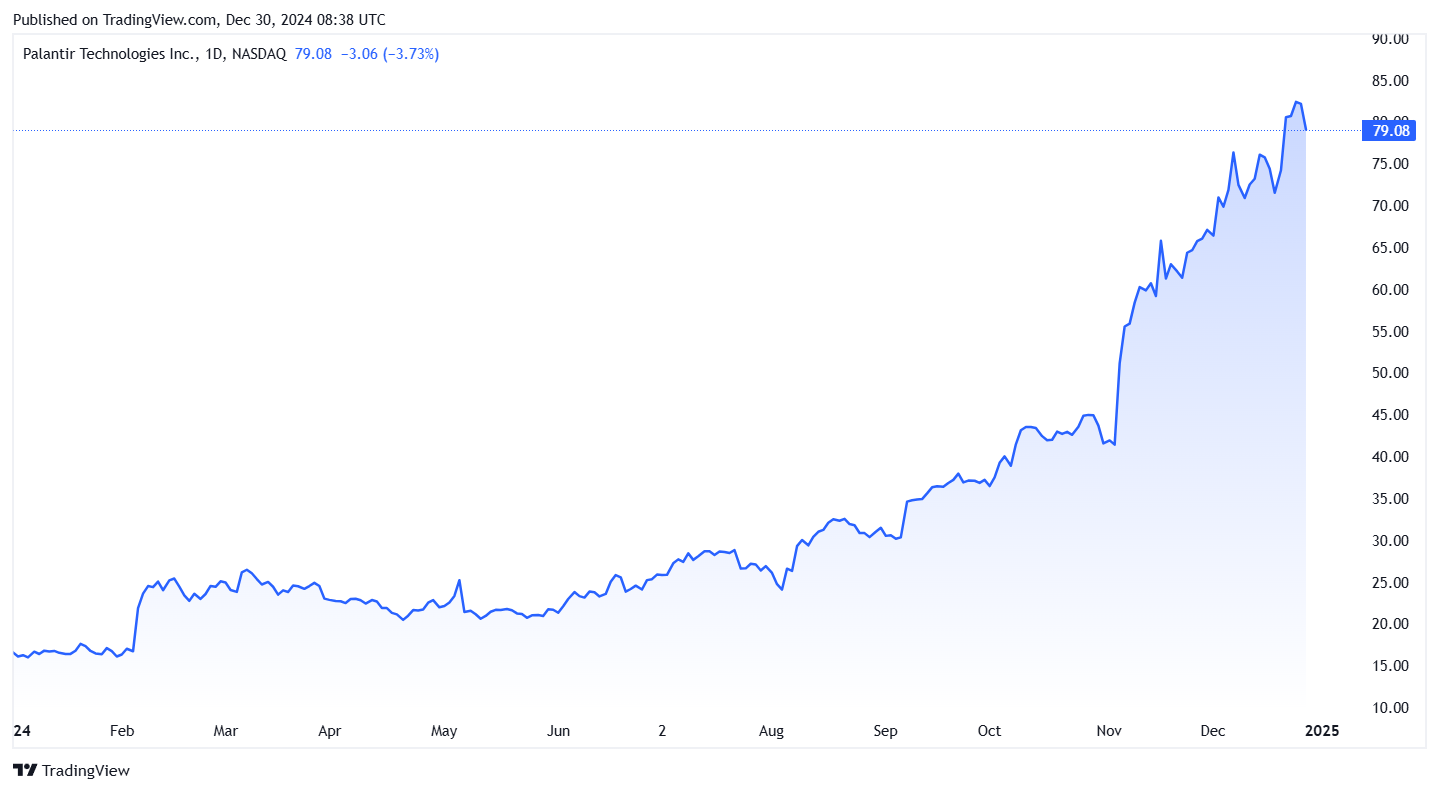
Task: Click the 2 date label after Jun
Action: pyautogui.click(x=662, y=731)
